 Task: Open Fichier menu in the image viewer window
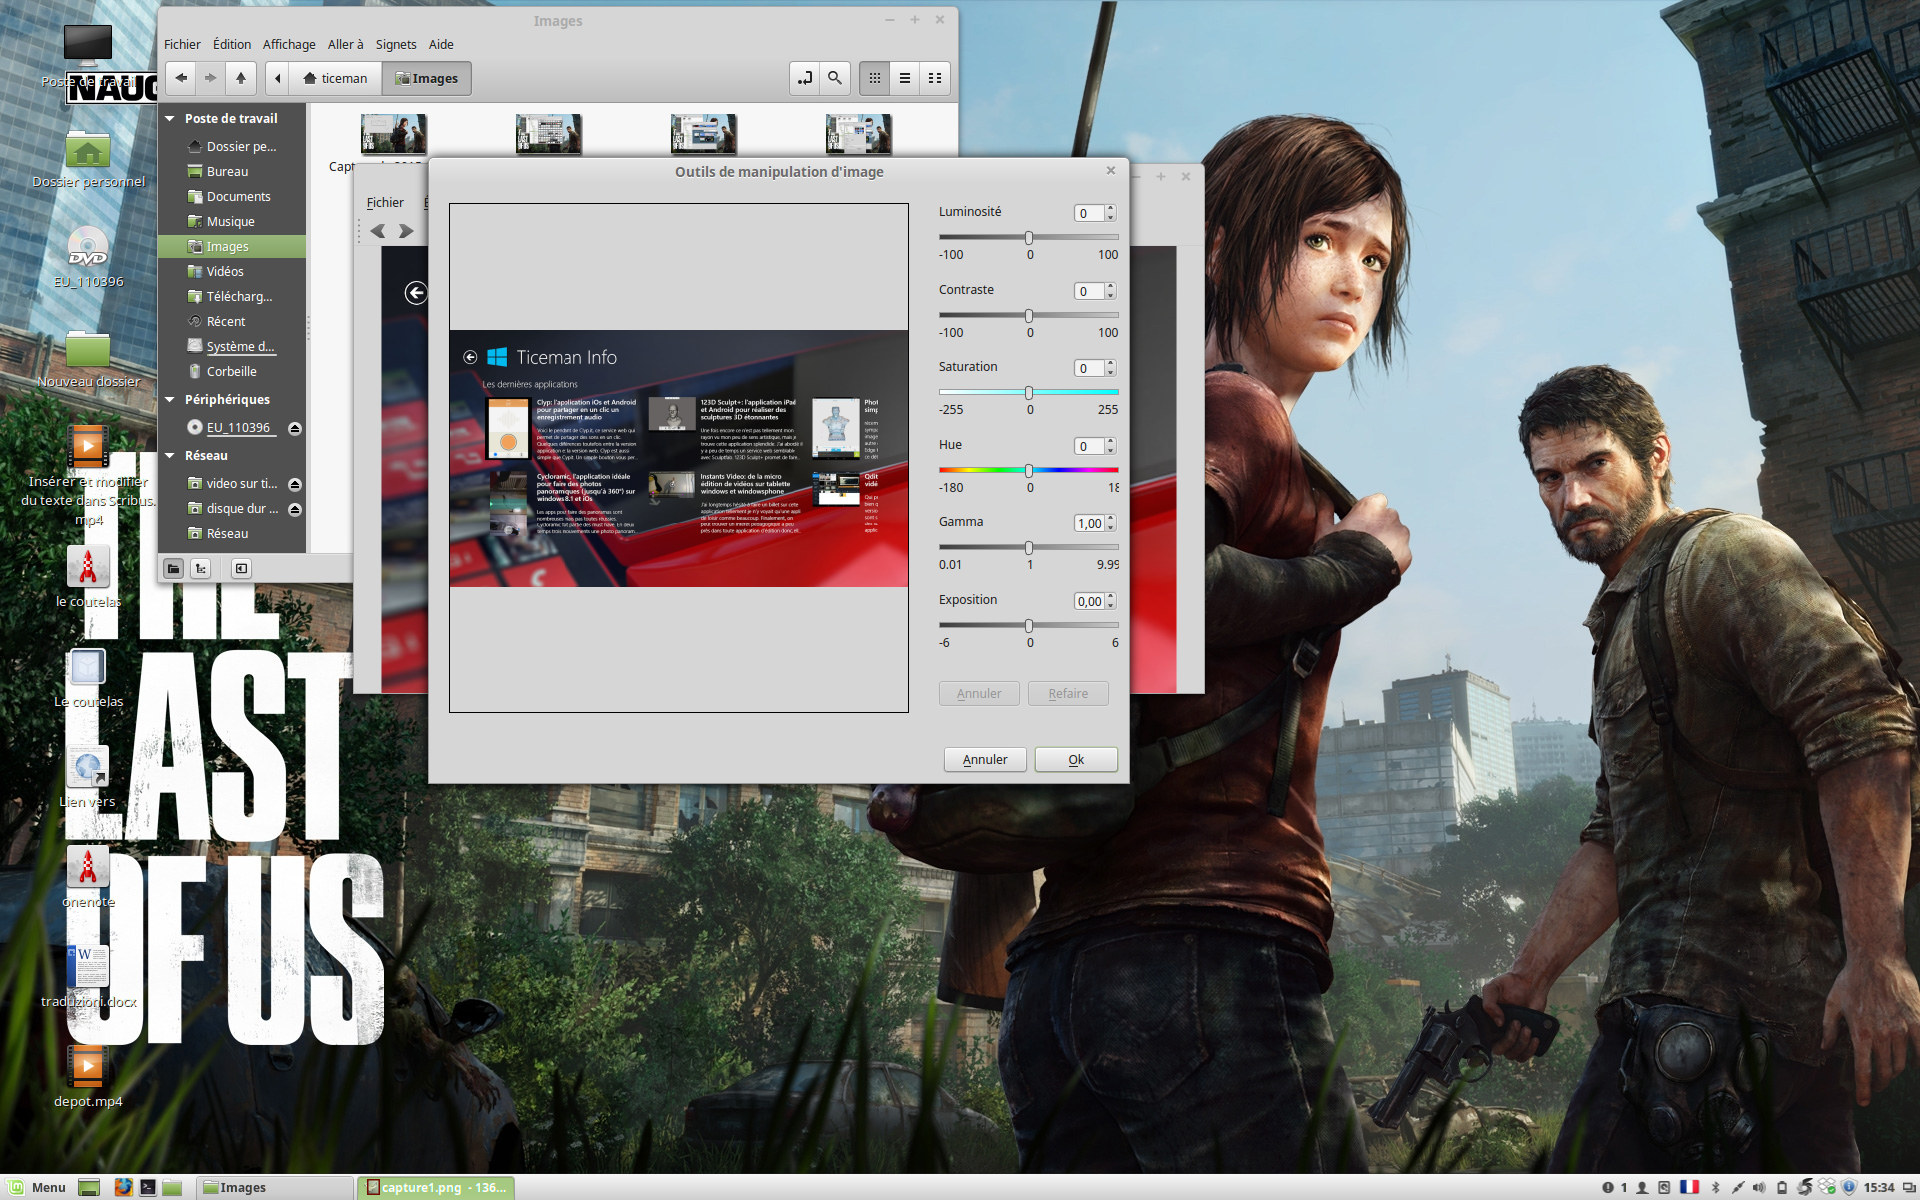coord(385,202)
